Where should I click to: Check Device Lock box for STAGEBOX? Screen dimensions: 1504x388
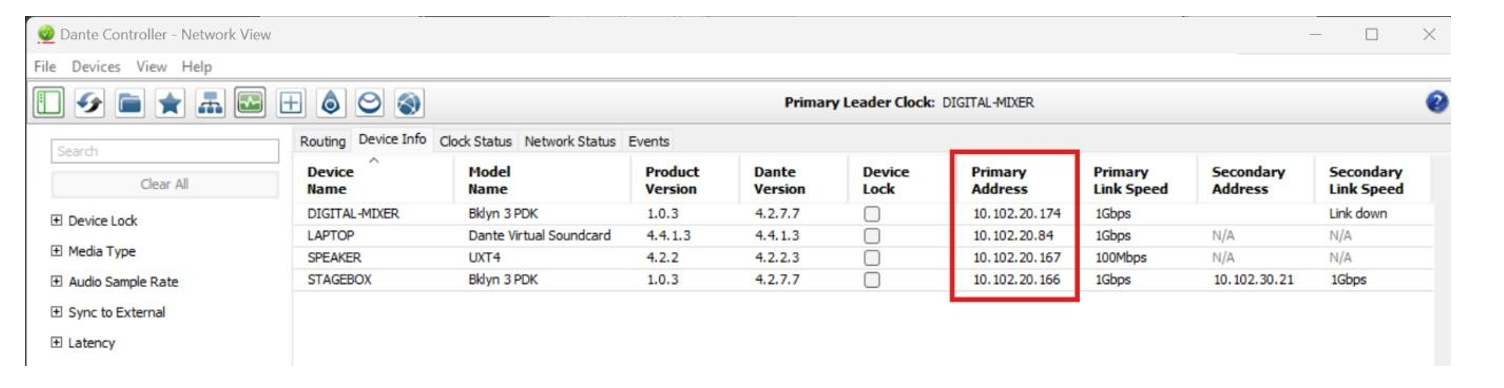871,280
